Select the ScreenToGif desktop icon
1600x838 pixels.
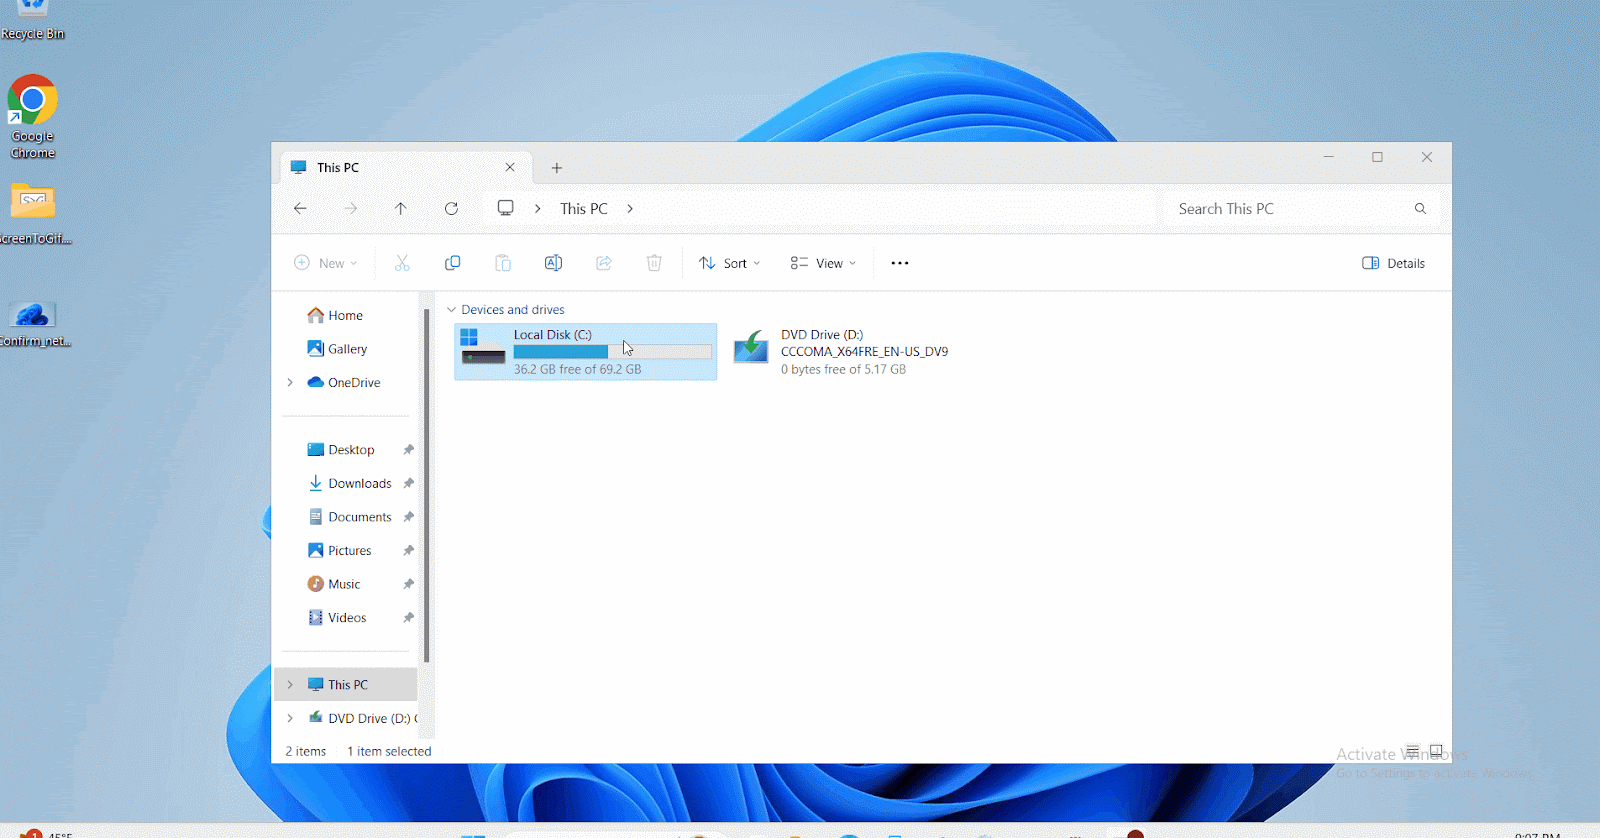coord(33,214)
